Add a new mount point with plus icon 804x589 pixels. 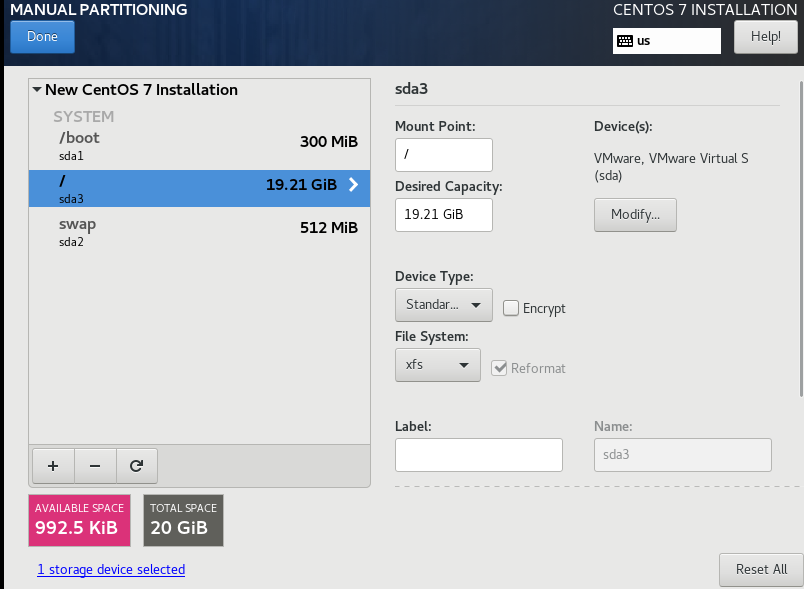click(x=53, y=465)
